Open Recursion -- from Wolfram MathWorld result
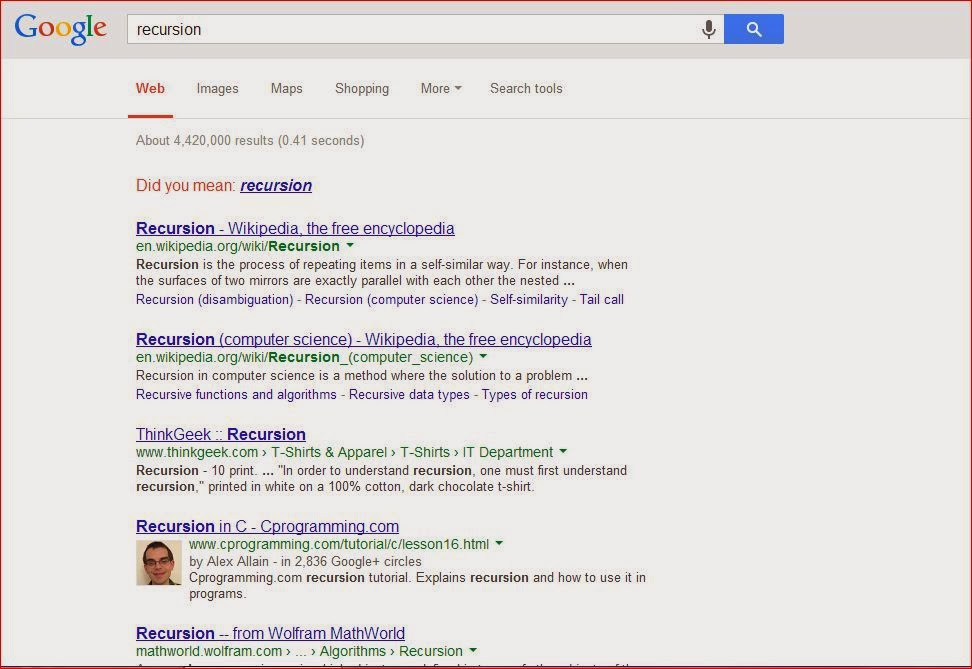This screenshot has width=972, height=669. coord(270,633)
